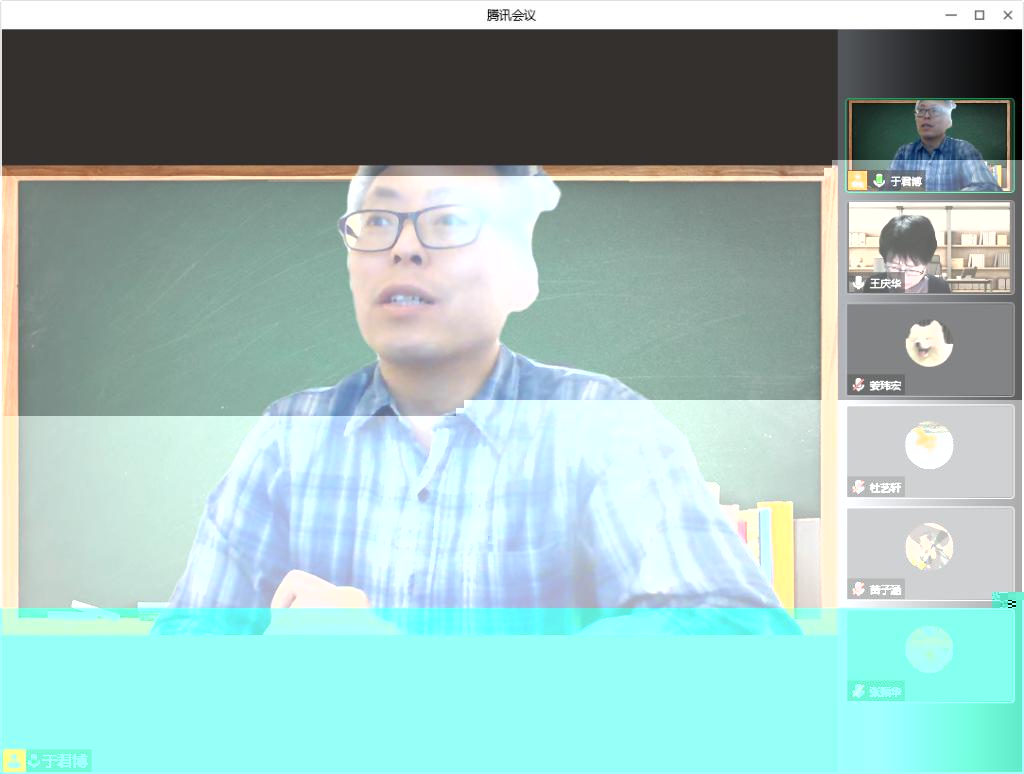
Task: Click the 于君博 name label on the small thumbnail
Action: (906, 181)
